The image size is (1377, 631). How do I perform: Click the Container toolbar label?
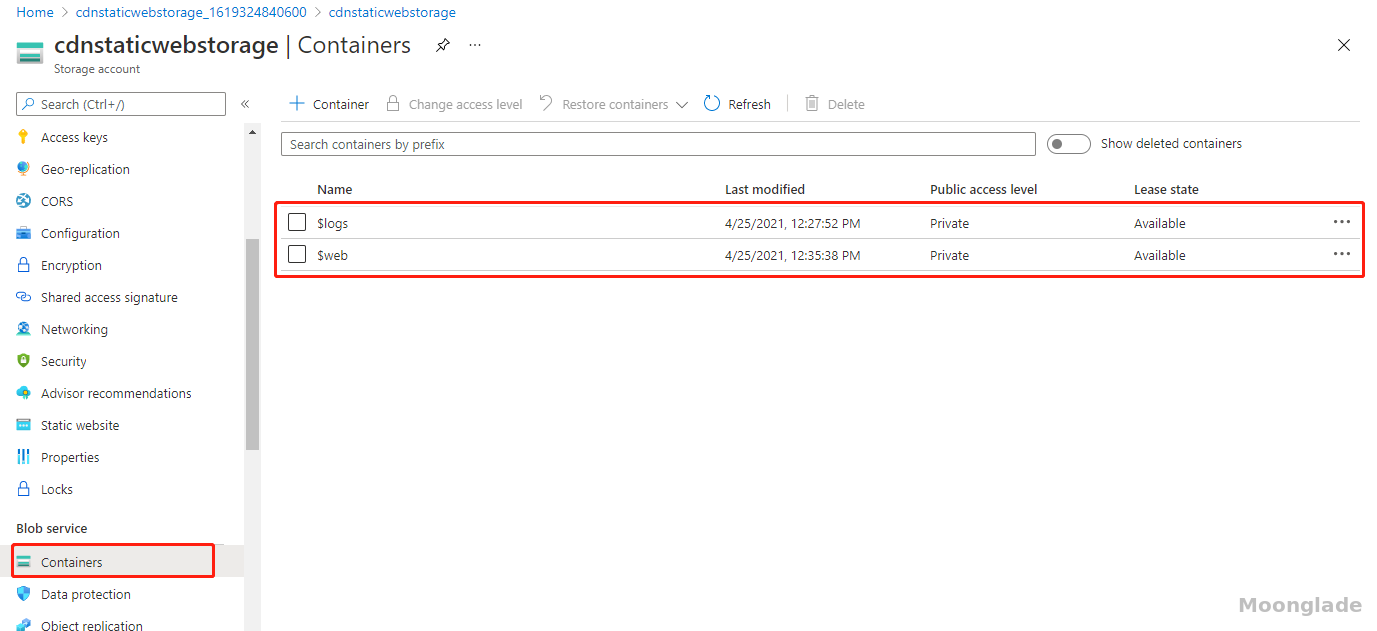pyautogui.click(x=341, y=104)
